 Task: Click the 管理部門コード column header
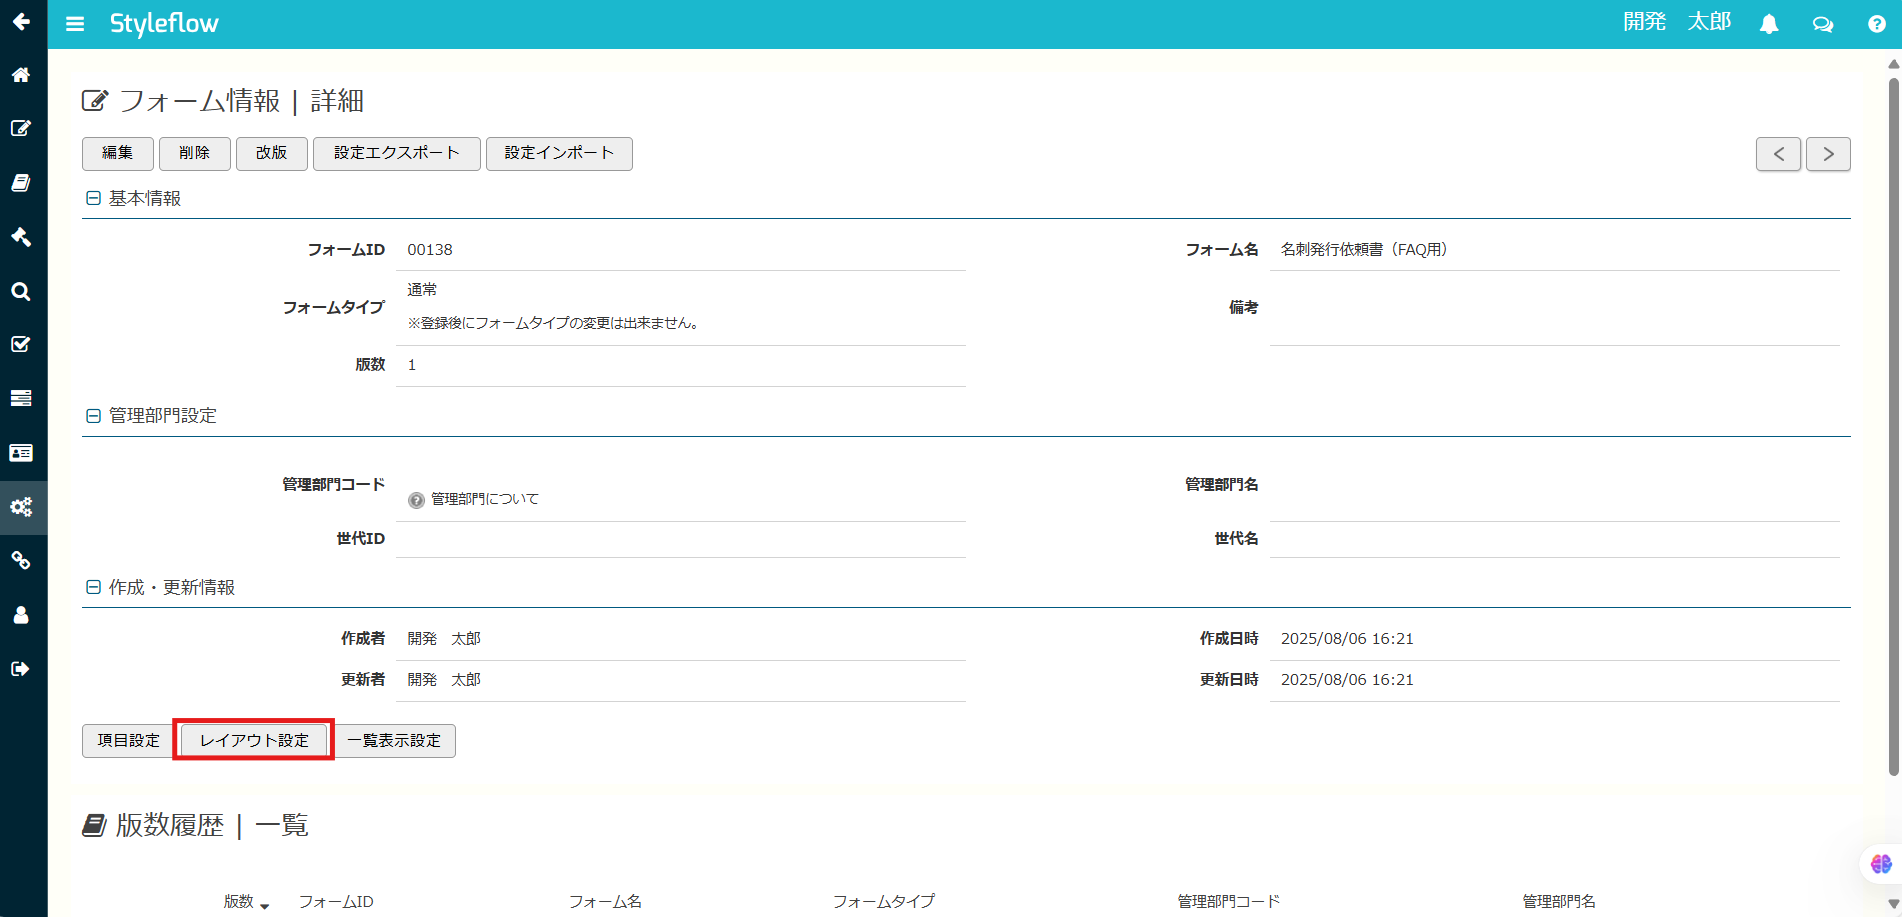1229,902
